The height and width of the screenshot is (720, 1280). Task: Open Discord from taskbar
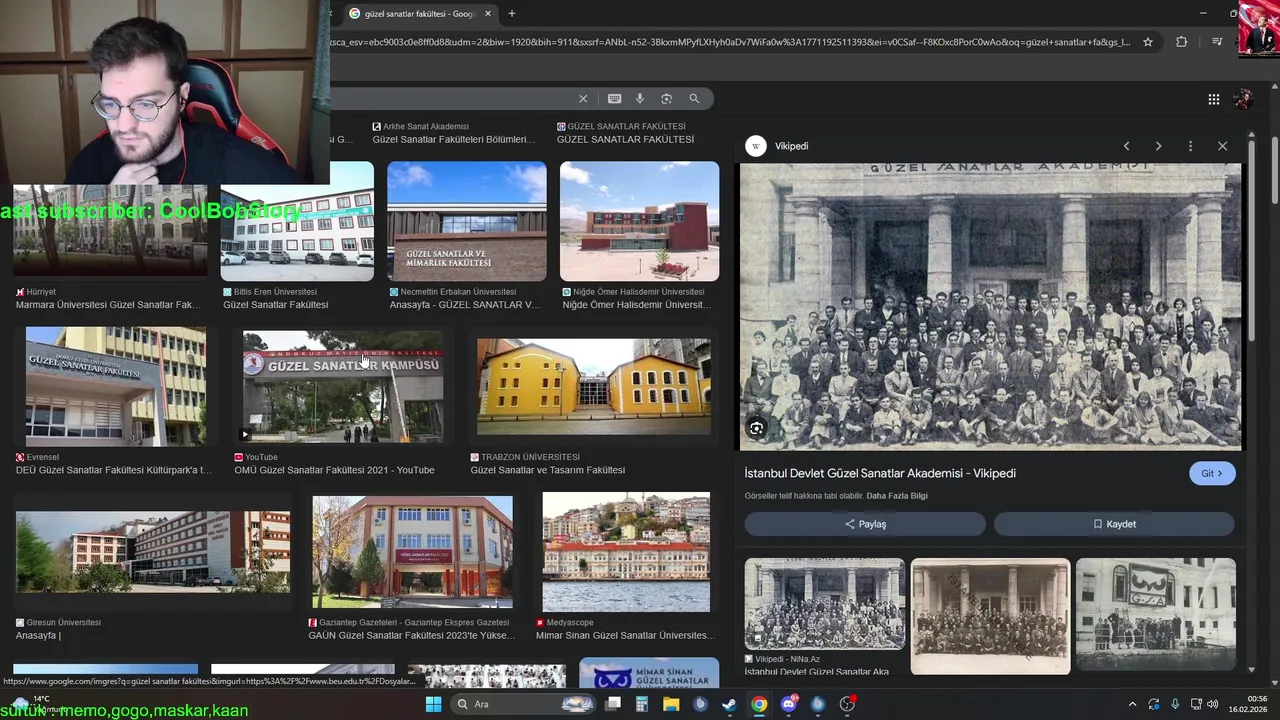click(789, 704)
